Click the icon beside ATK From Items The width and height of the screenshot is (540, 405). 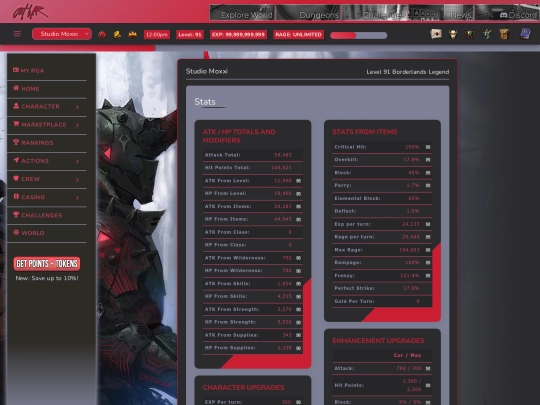point(299,207)
